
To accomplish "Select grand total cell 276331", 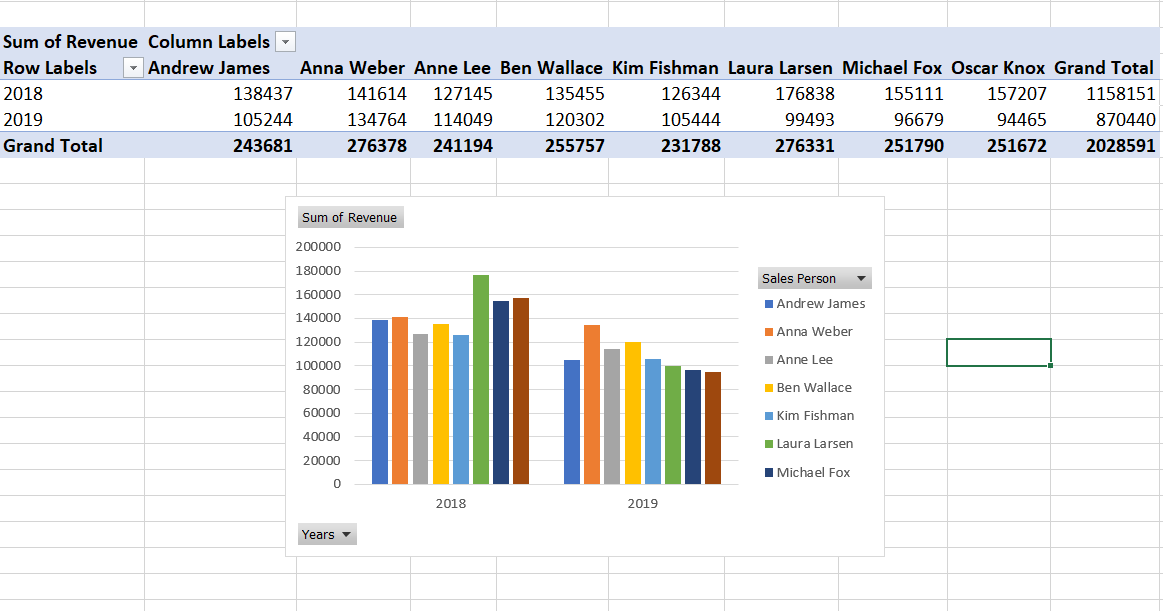I will 781,145.
